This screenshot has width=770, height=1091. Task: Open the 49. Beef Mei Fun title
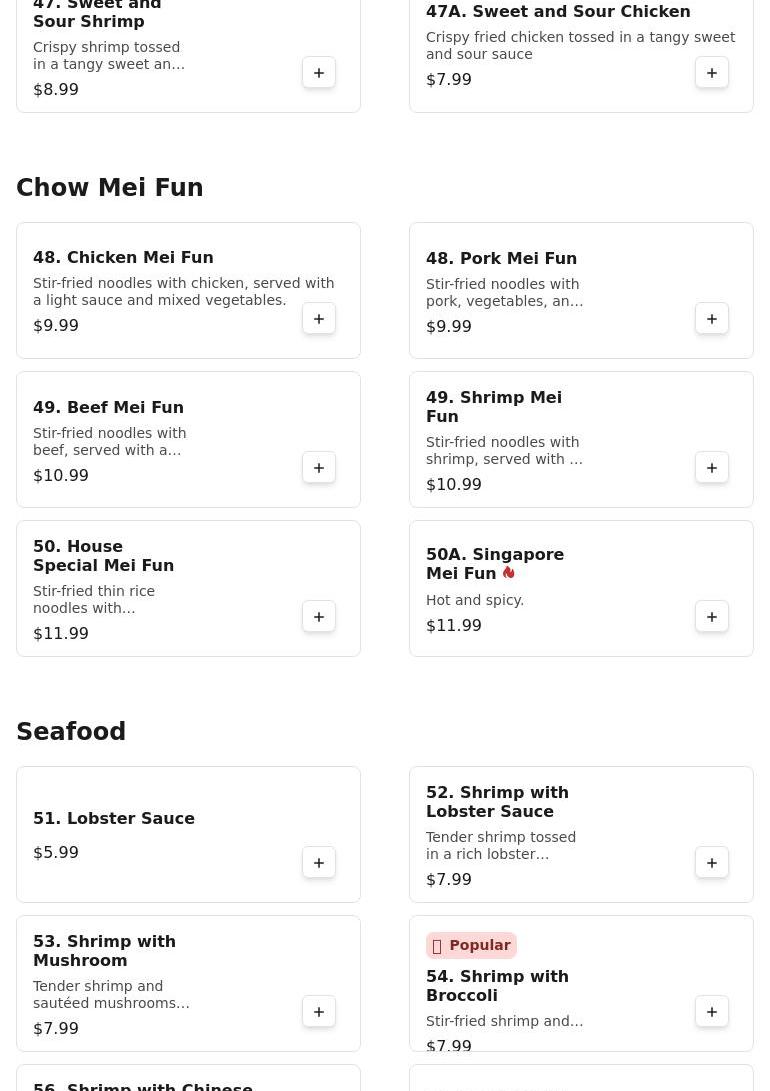coord(108,408)
